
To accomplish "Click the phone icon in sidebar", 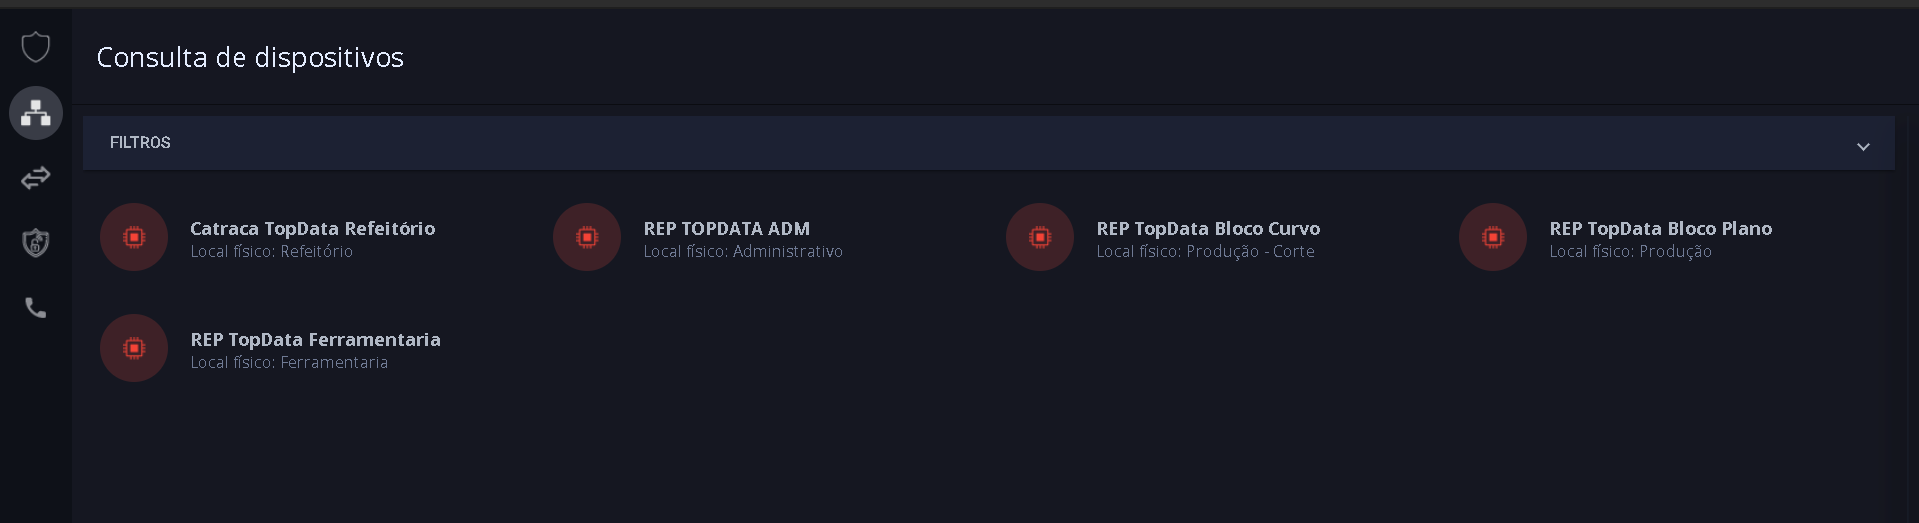I will click(36, 308).
